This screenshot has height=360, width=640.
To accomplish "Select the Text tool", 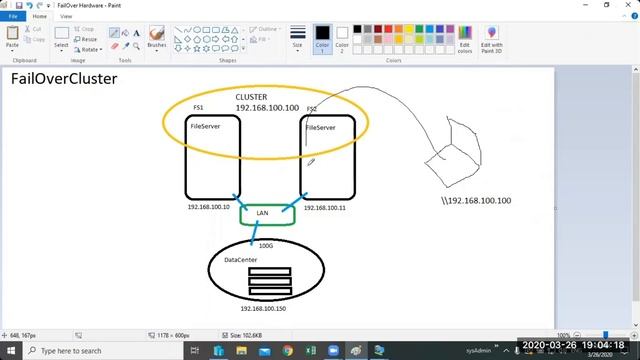I will 136,33.
